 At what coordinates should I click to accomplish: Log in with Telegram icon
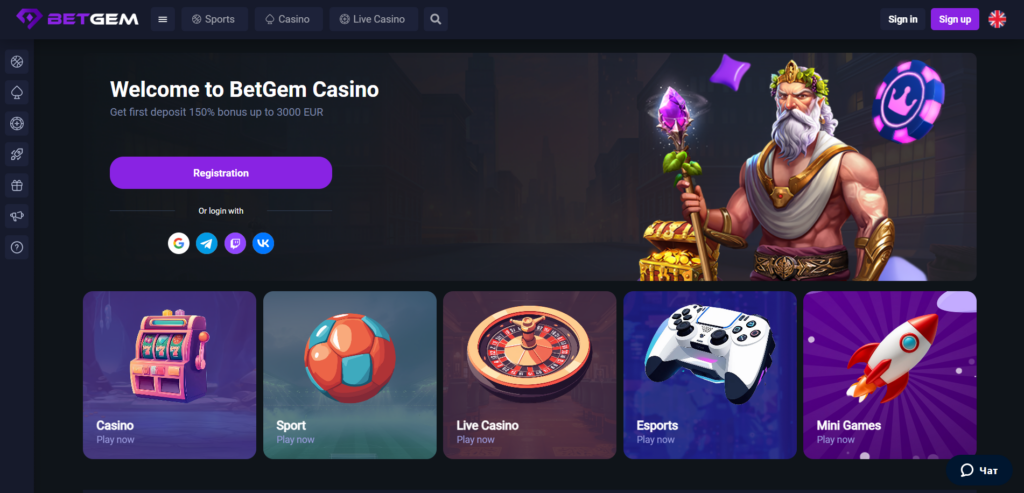coord(207,243)
